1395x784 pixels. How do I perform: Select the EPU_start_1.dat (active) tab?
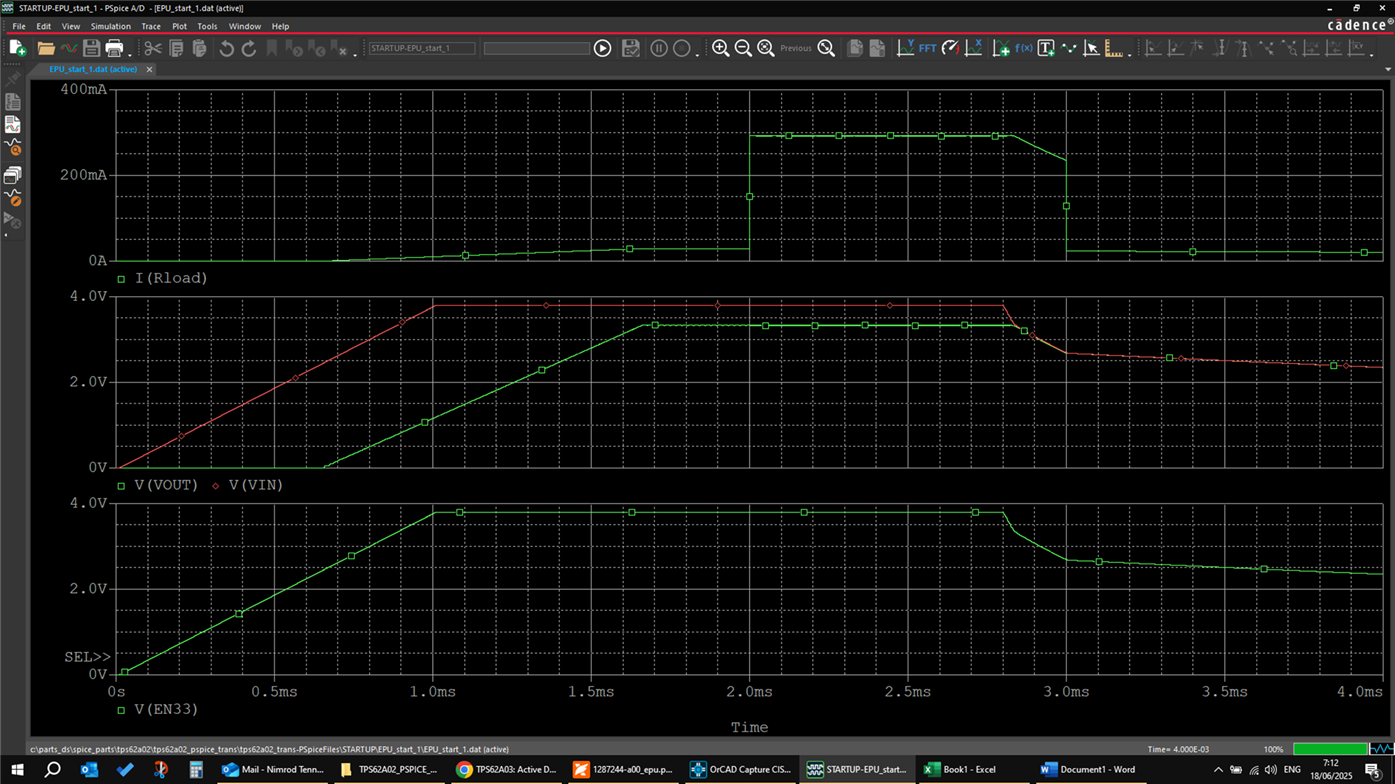(x=93, y=70)
